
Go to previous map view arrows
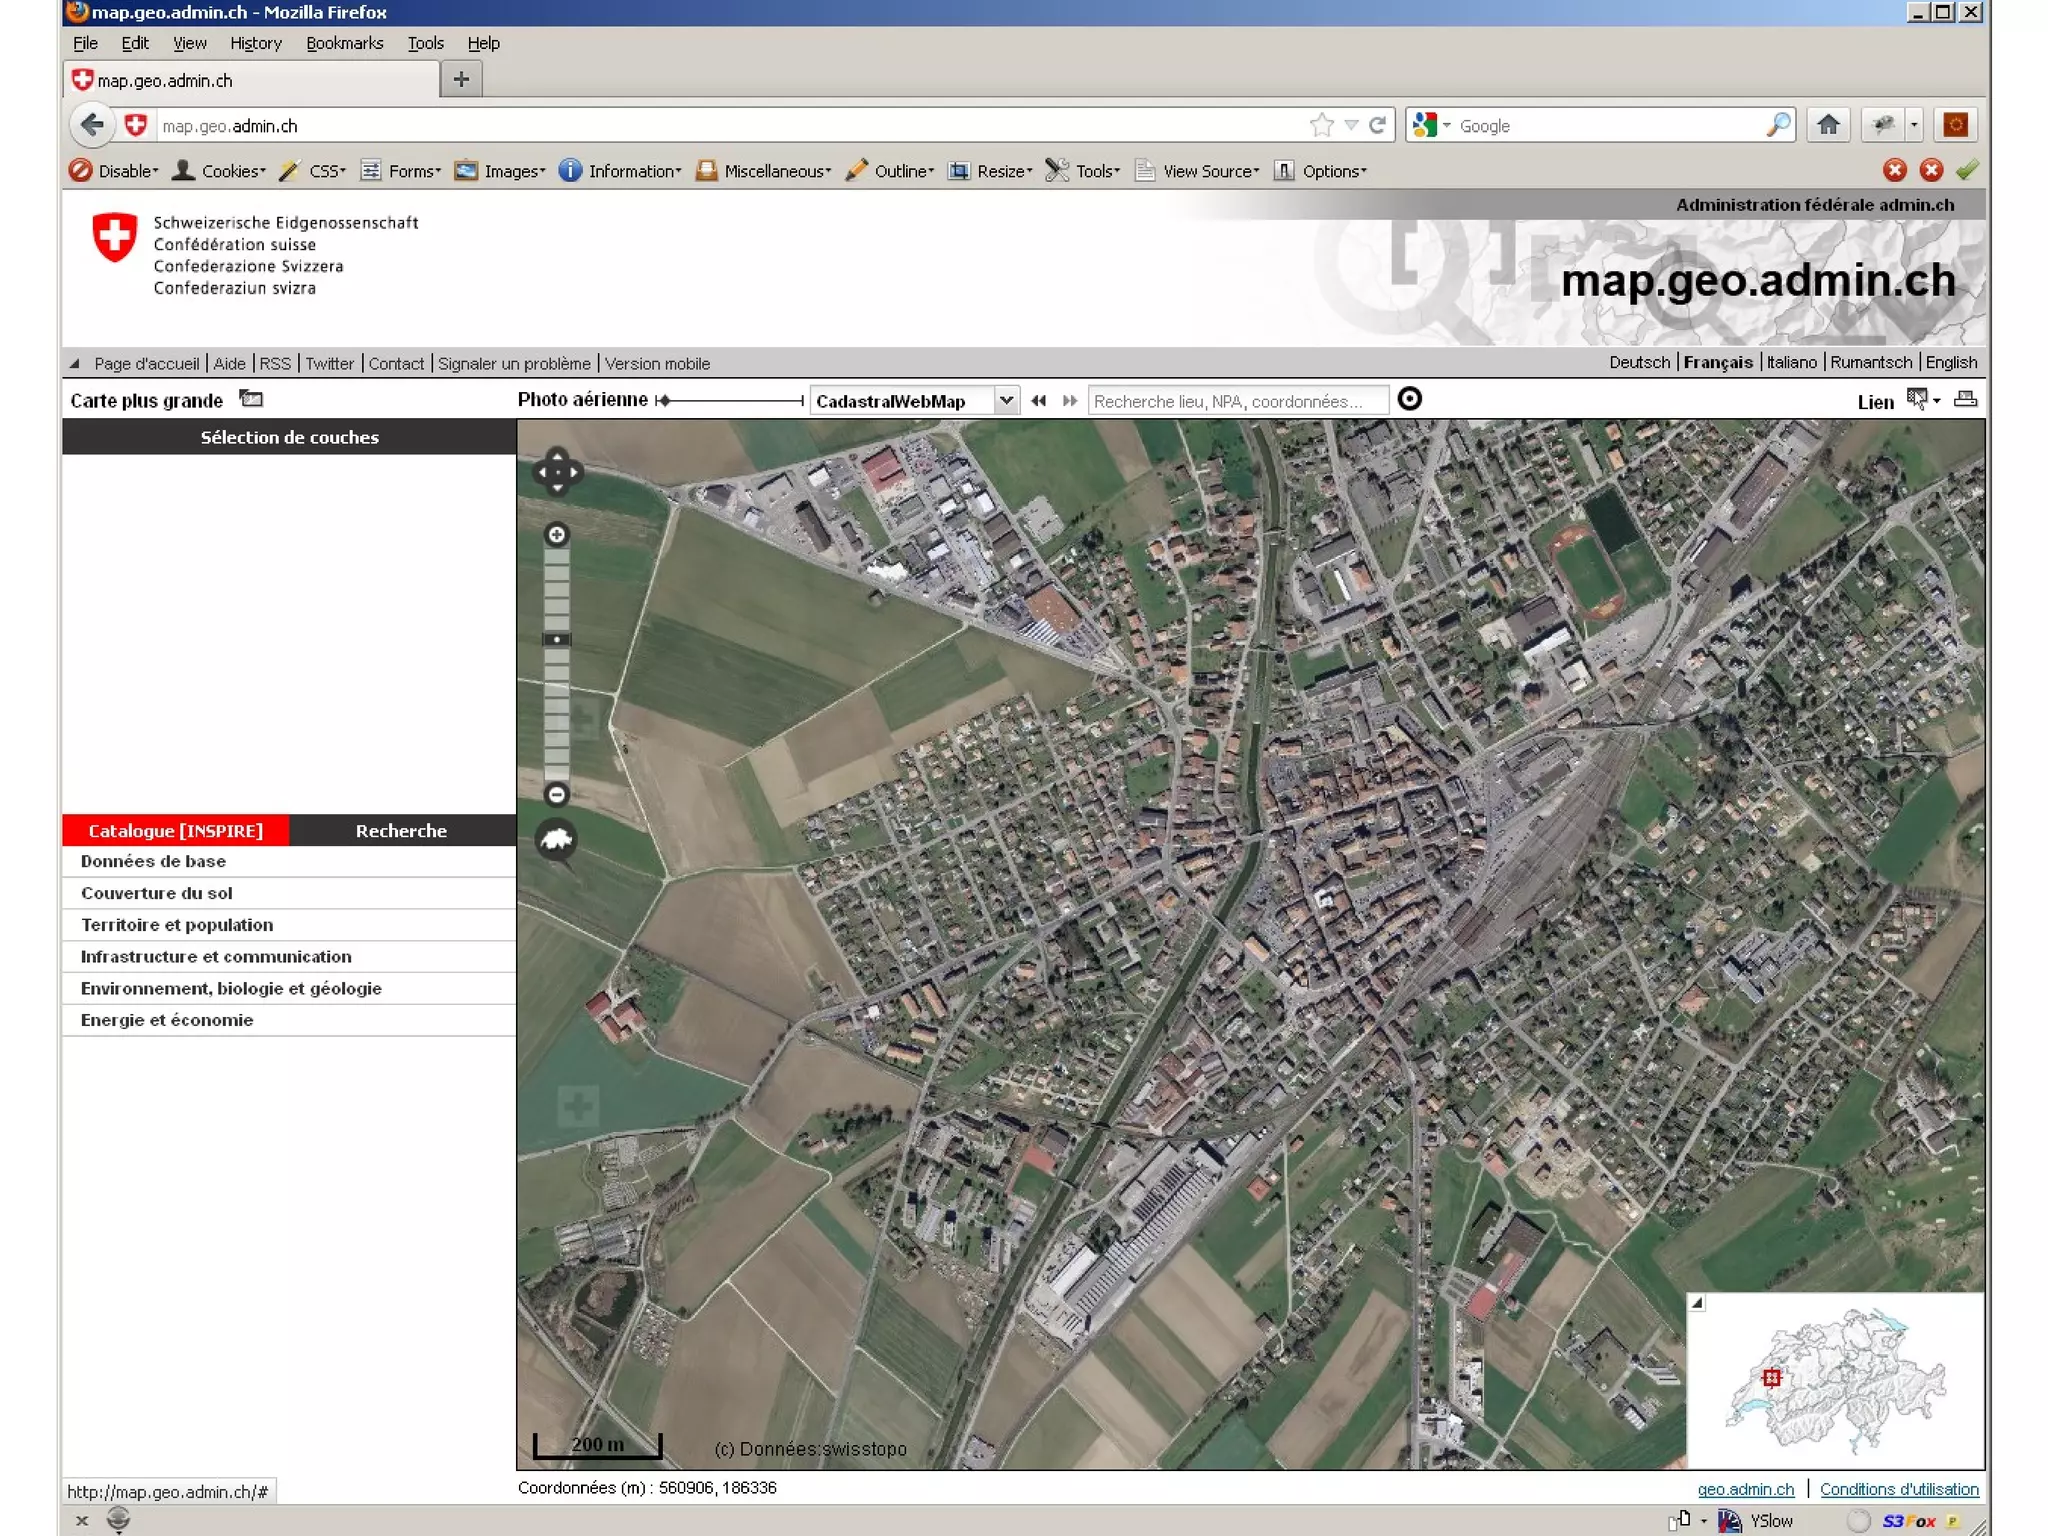[x=1039, y=401]
